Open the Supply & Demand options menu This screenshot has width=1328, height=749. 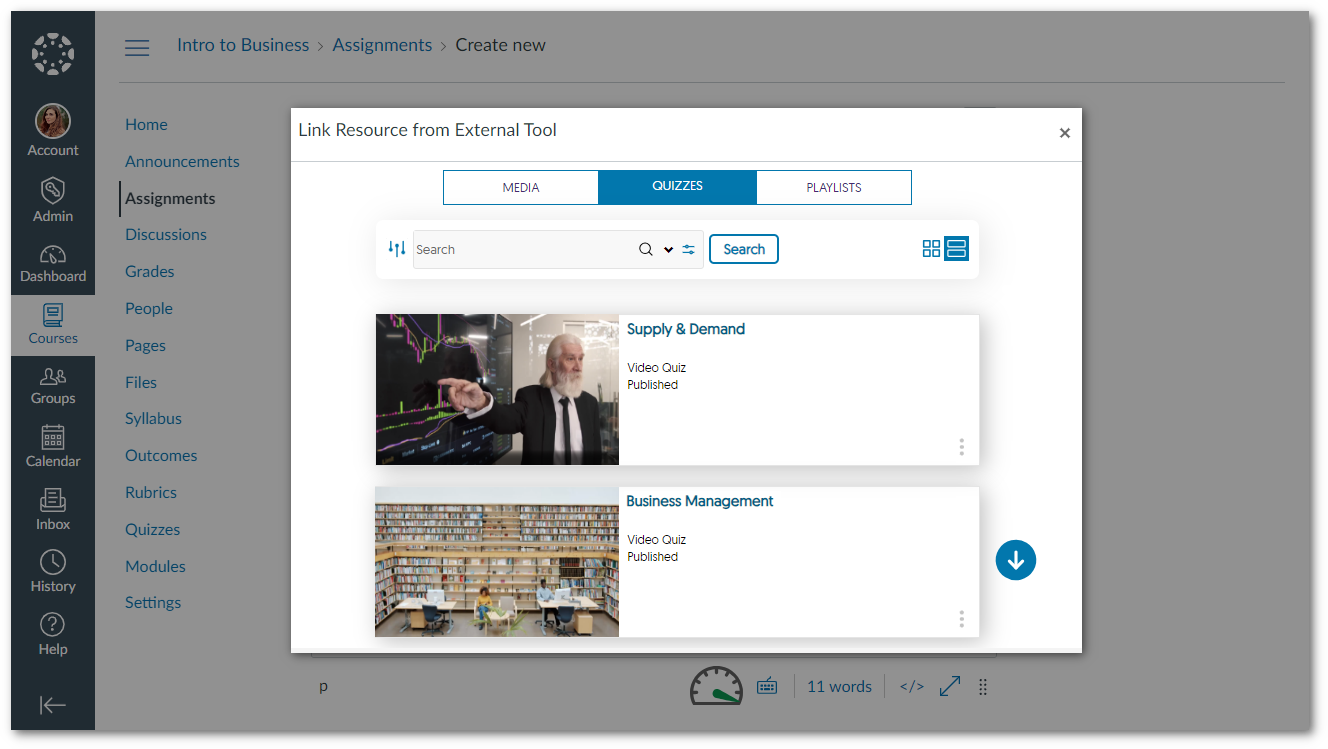[961, 447]
